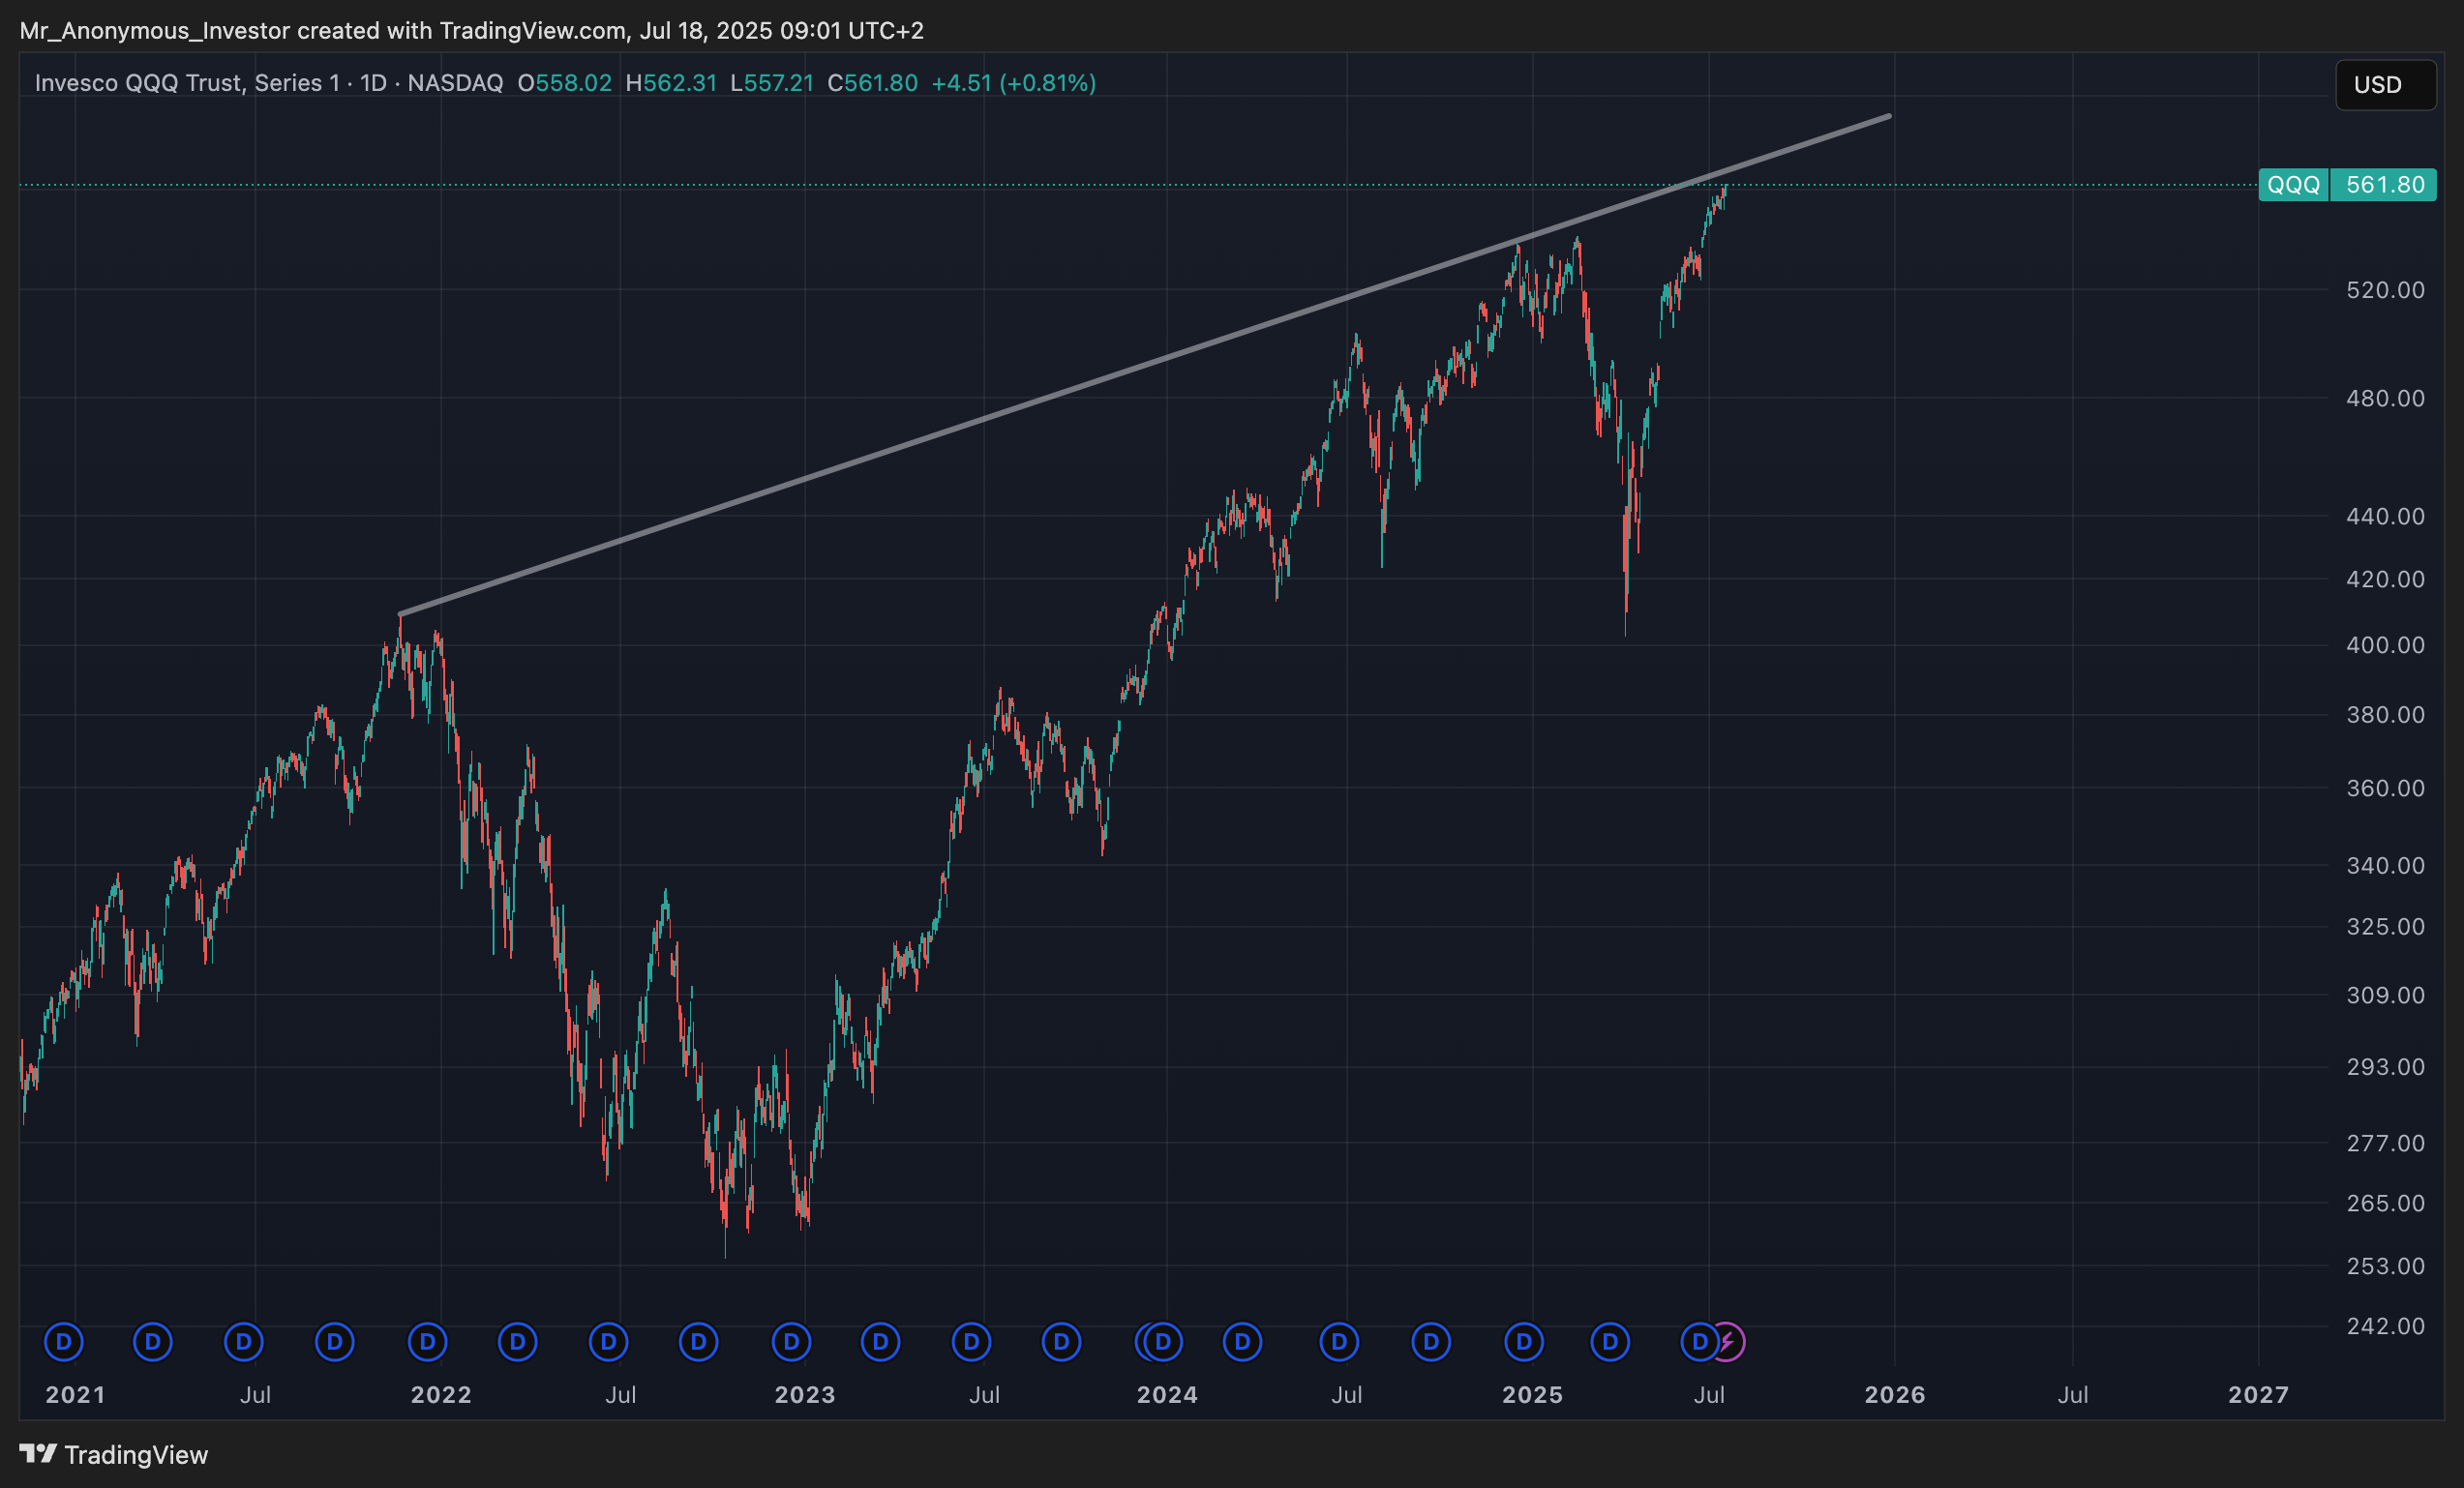The image size is (2464, 1488).
Task: Open the March 2023 dividend D marker
Action: pos(881,1342)
